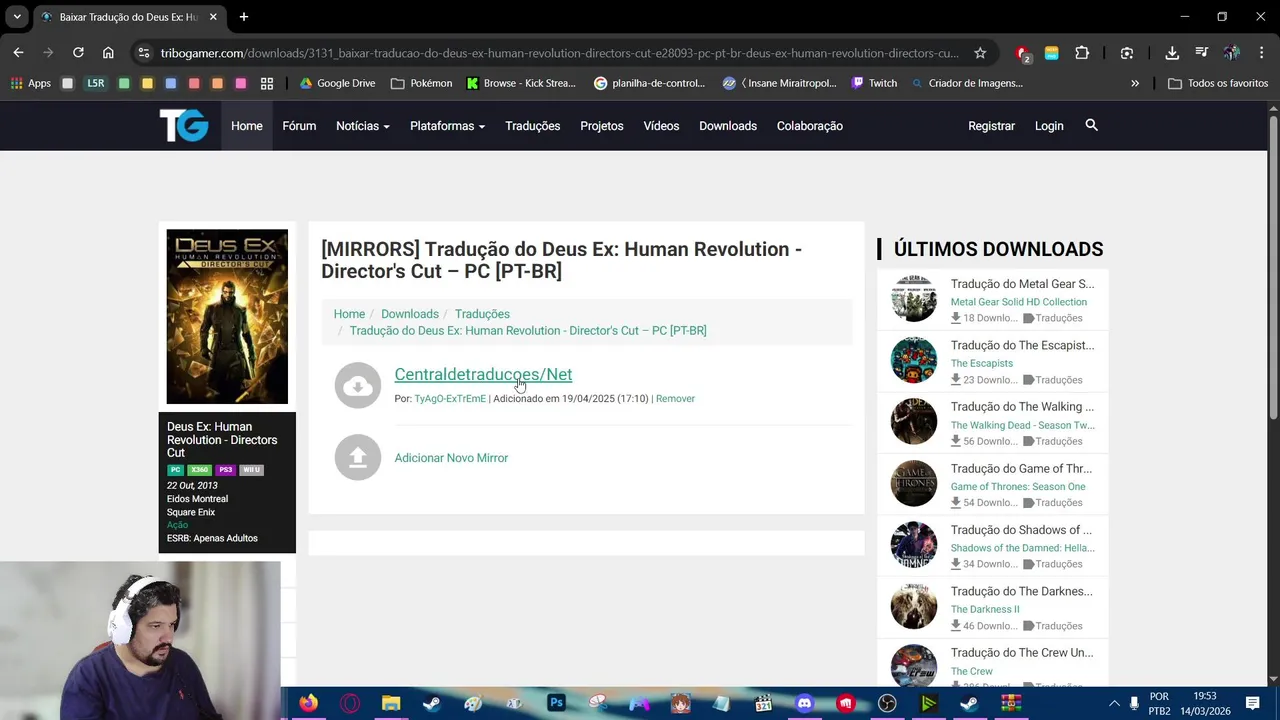Click the Downloads breadcrumb
This screenshot has height=720, width=1280.
pos(410,314)
